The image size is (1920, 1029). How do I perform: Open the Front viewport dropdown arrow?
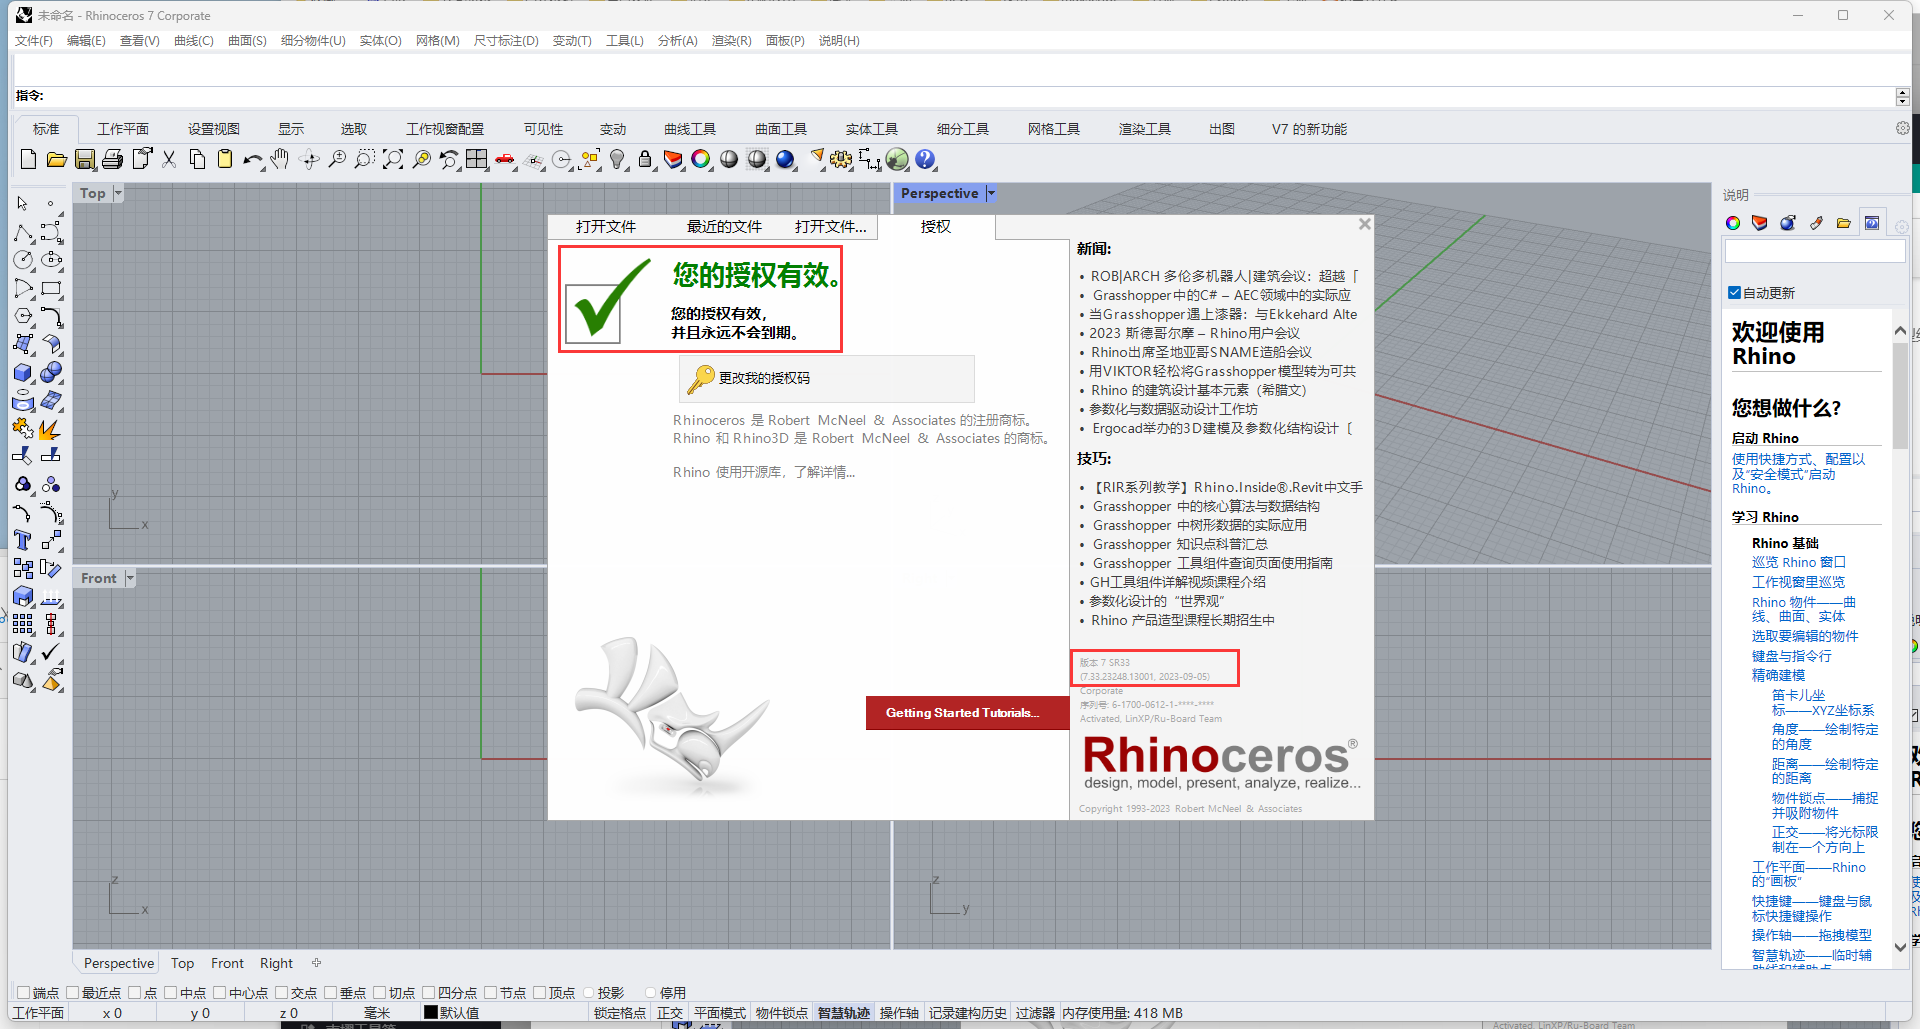click(x=130, y=578)
